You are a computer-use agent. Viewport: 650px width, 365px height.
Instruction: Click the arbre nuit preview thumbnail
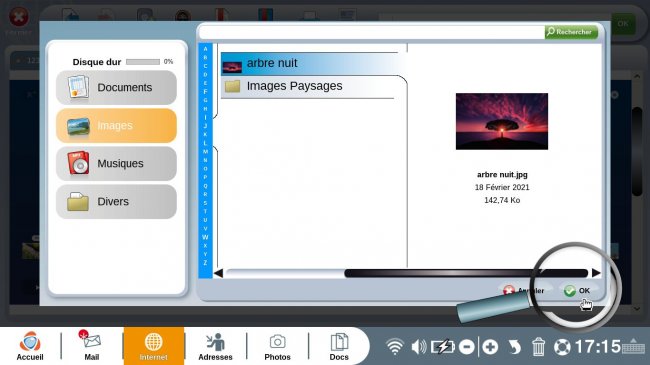click(x=502, y=121)
